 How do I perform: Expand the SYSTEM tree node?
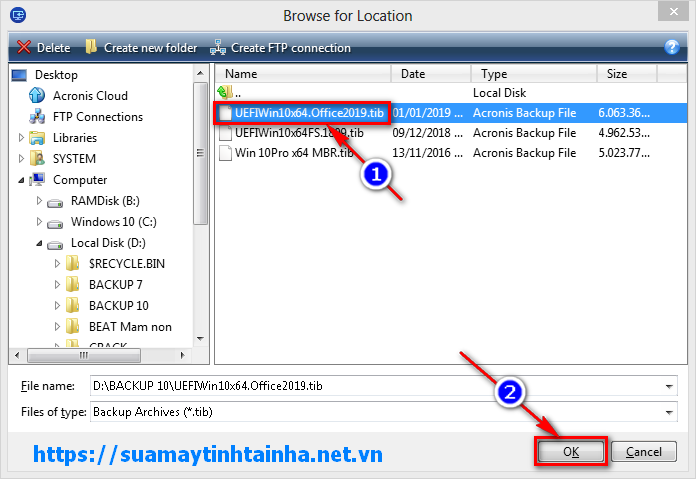point(21,158)
